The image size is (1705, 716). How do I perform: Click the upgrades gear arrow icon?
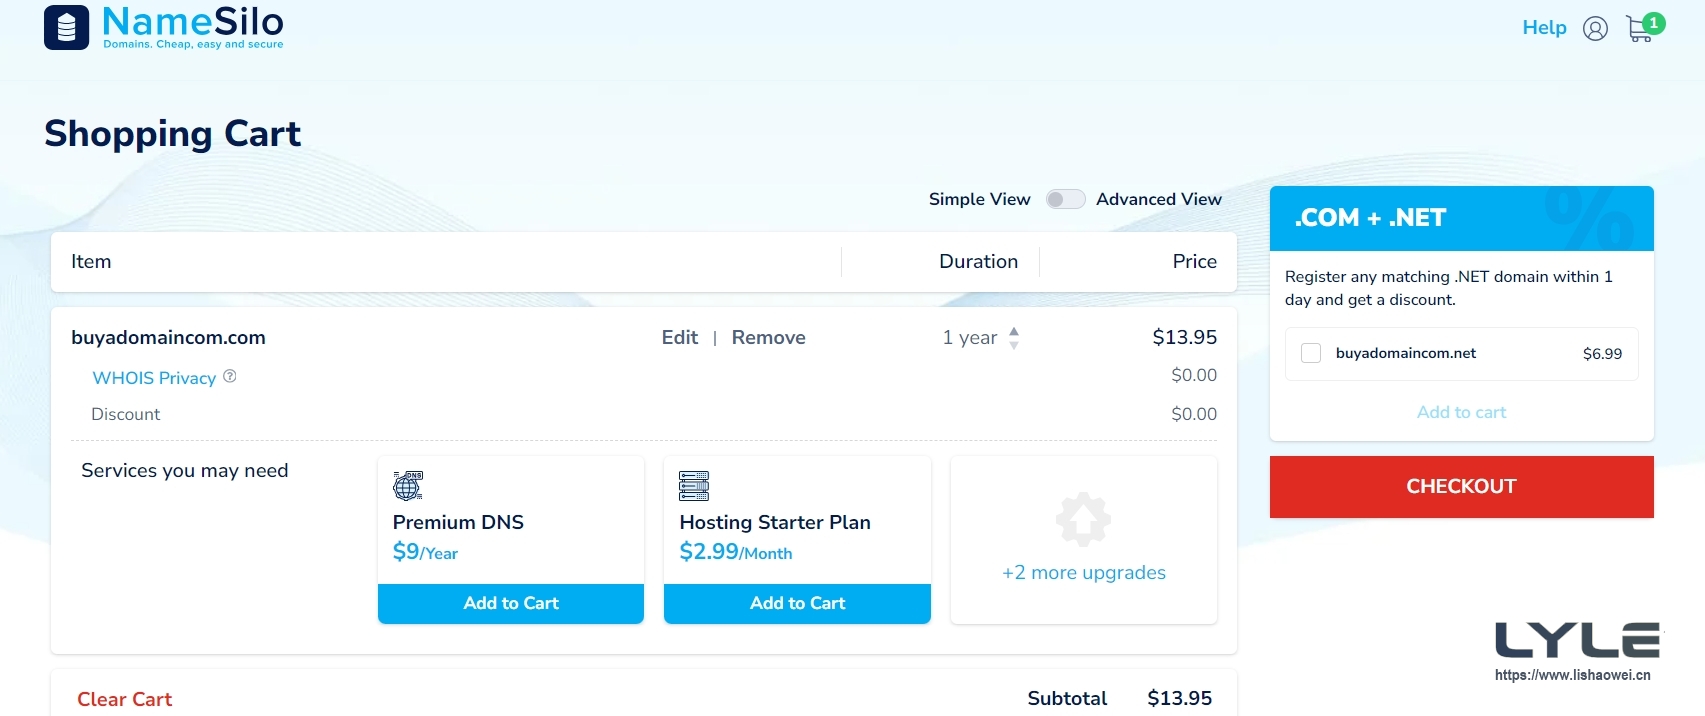1083,519
